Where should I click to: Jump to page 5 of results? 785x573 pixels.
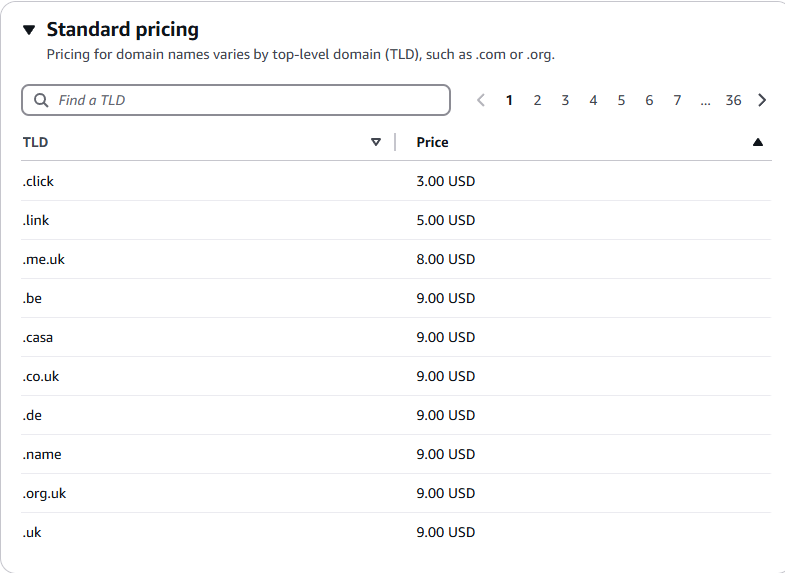click(621, 100)
